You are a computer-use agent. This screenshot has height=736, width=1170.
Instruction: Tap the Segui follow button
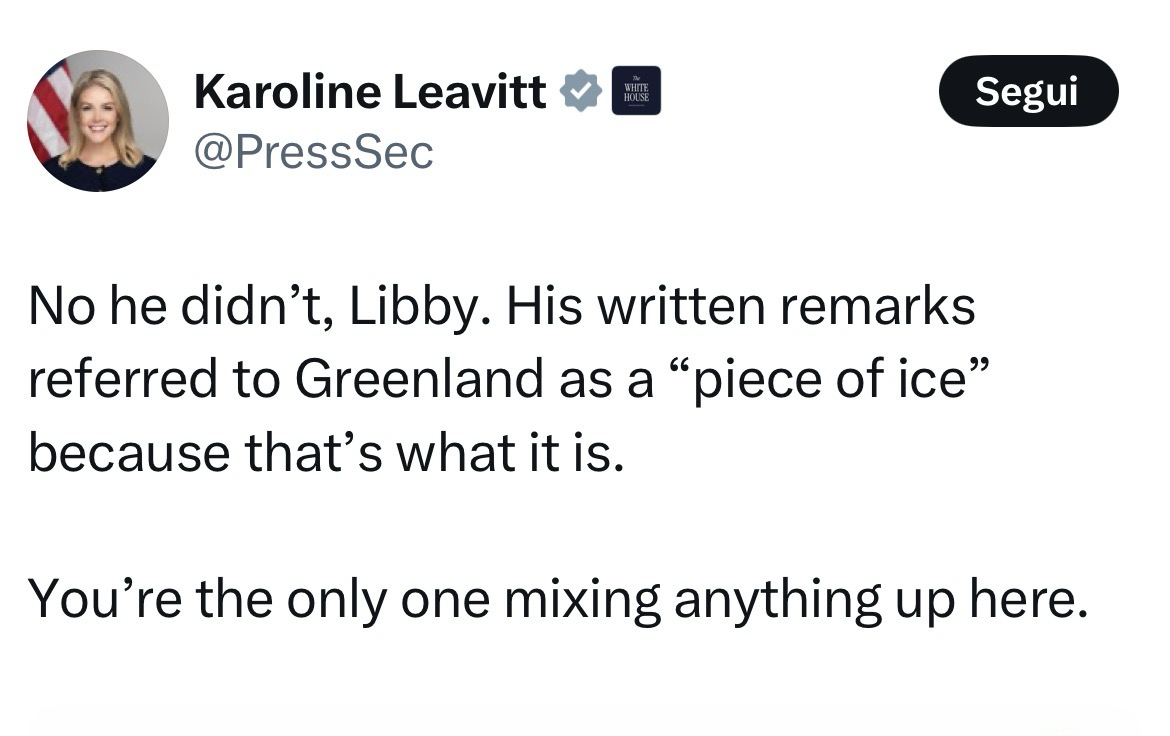pos(1028,91)
